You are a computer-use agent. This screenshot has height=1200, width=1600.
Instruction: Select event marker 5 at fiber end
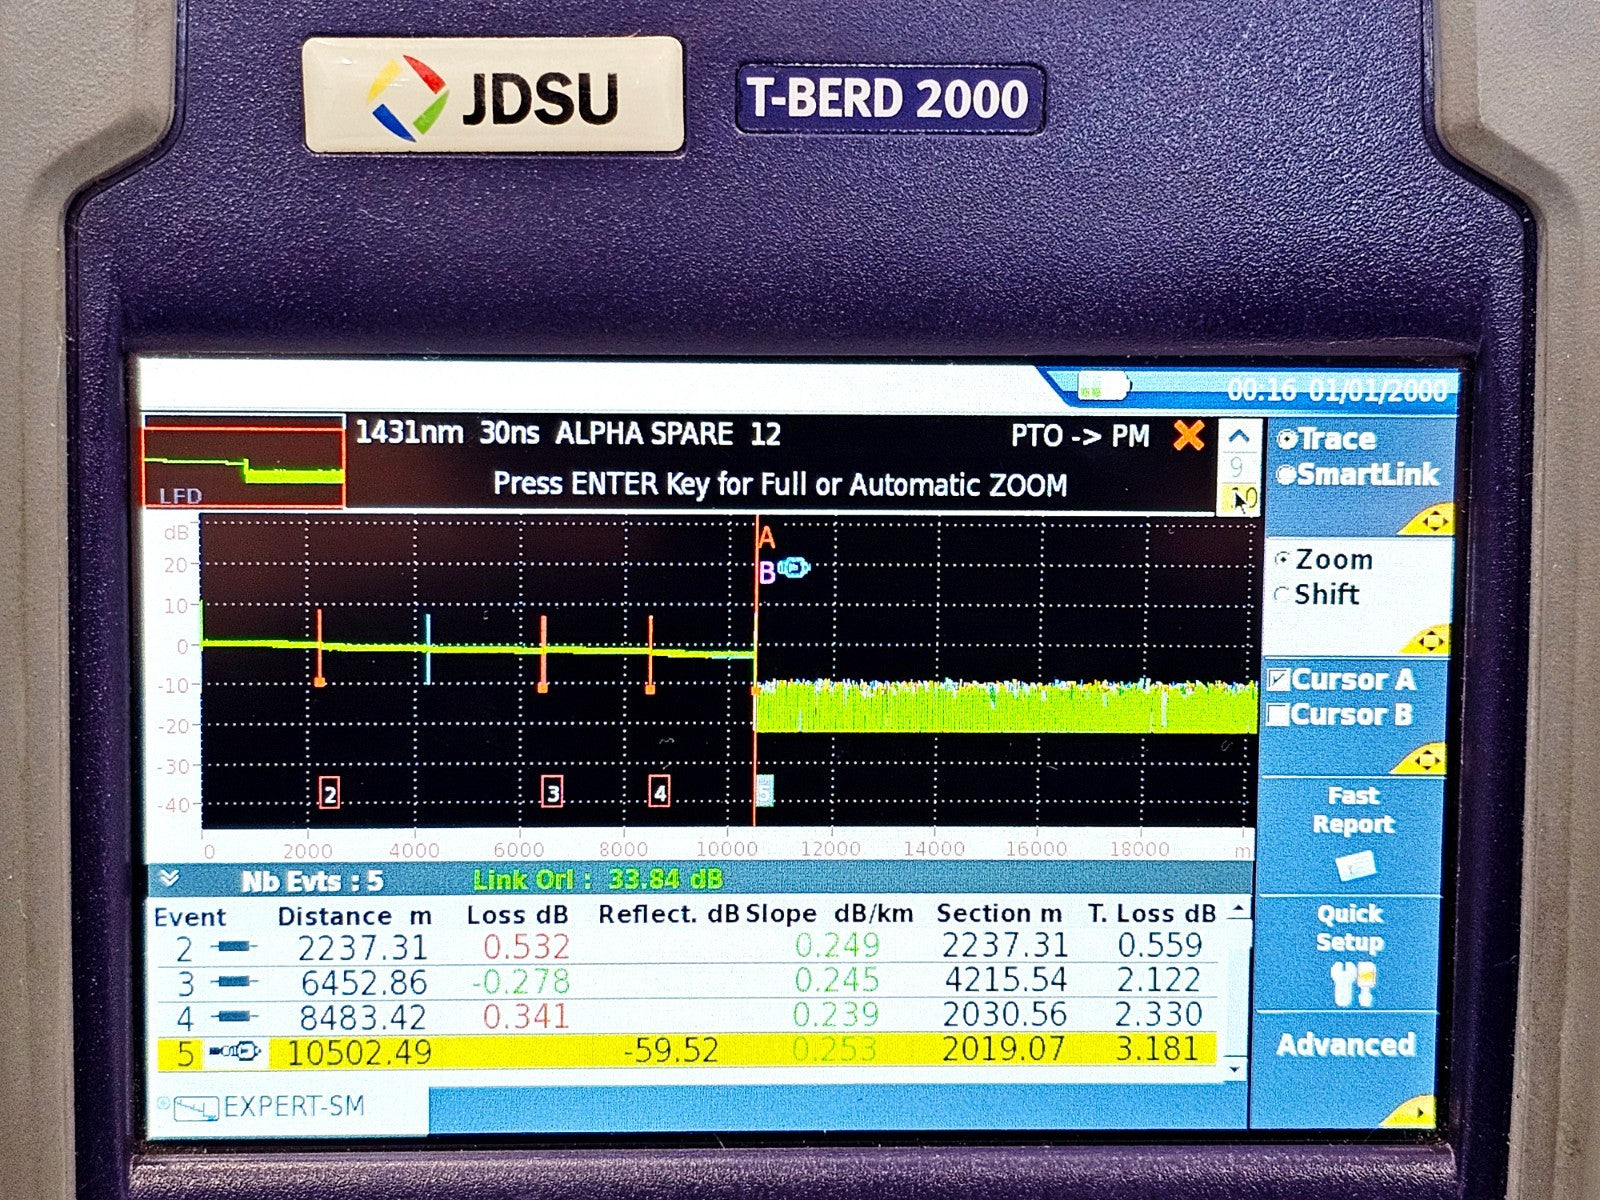click(x=764, y=792)
